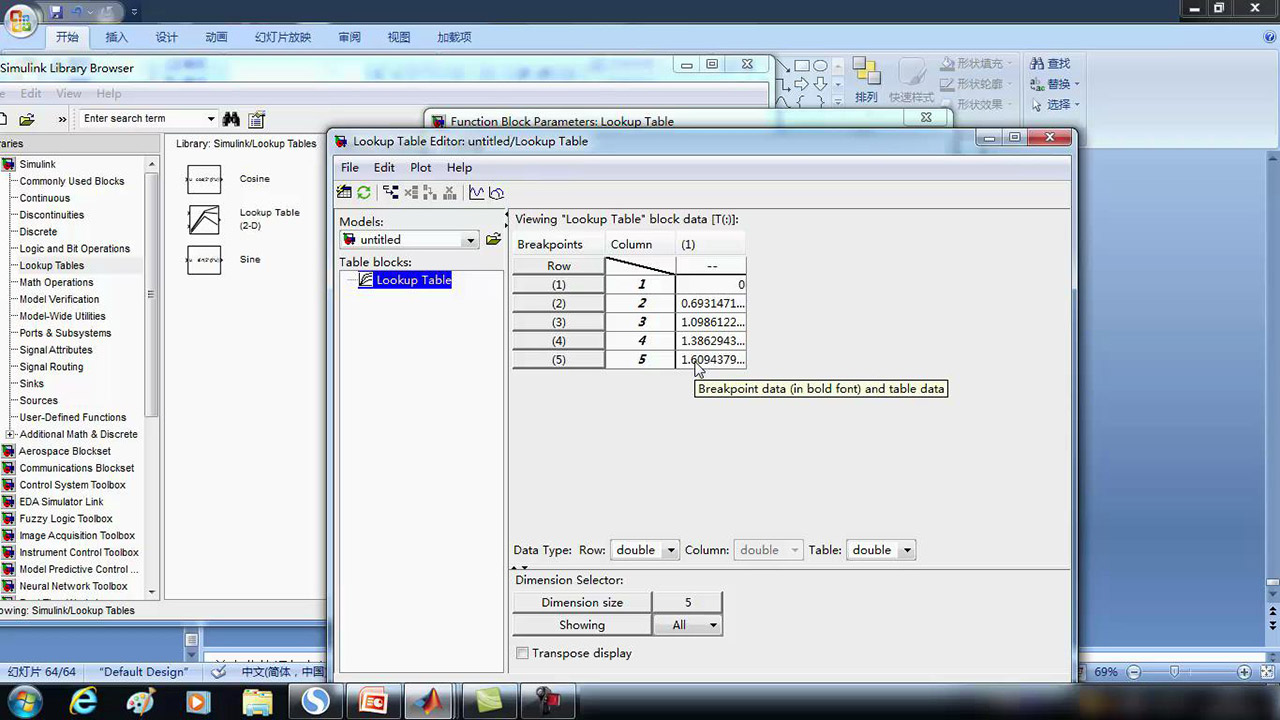Click the update block data icon in editor toolbar
Viewport: 1280px width, 720px height.
[345, 193]
